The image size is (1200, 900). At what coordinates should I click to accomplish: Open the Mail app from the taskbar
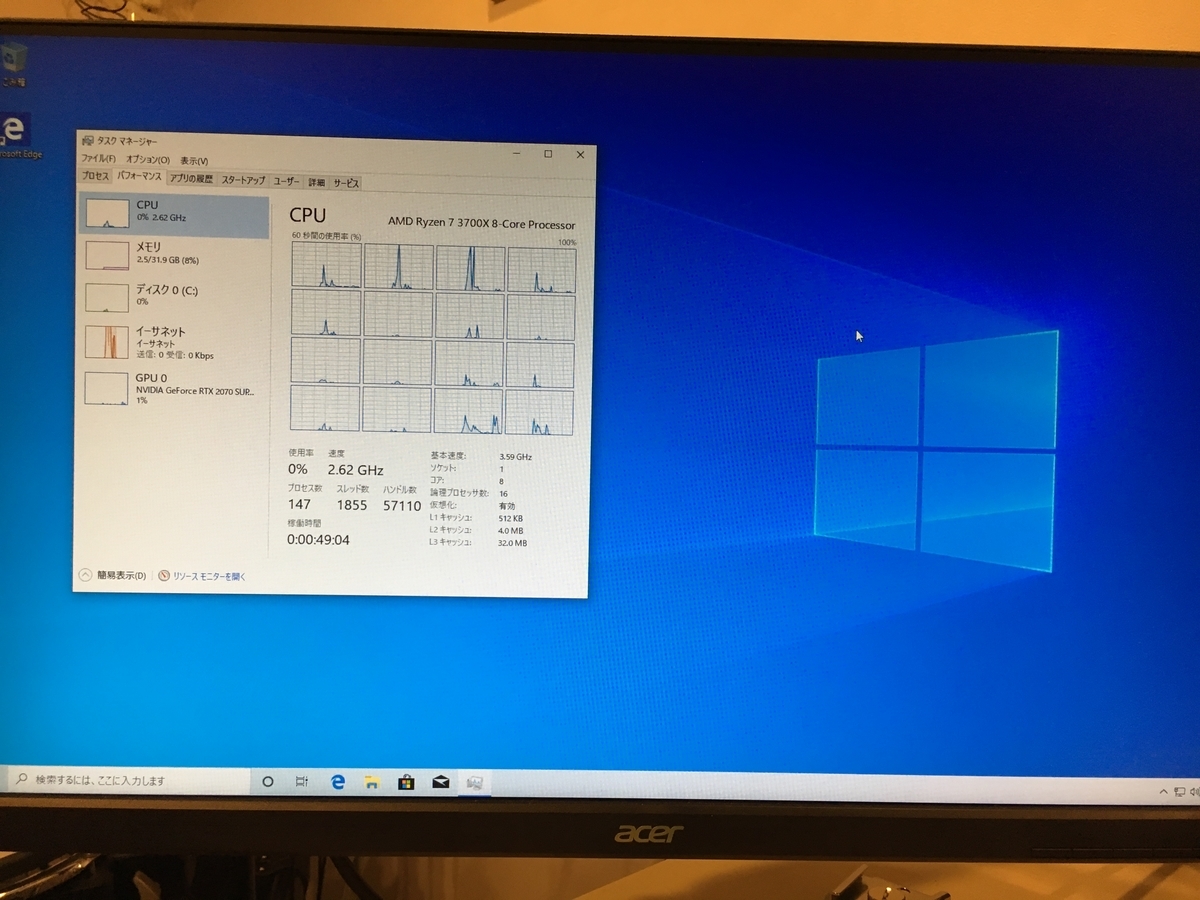point(440,783)
